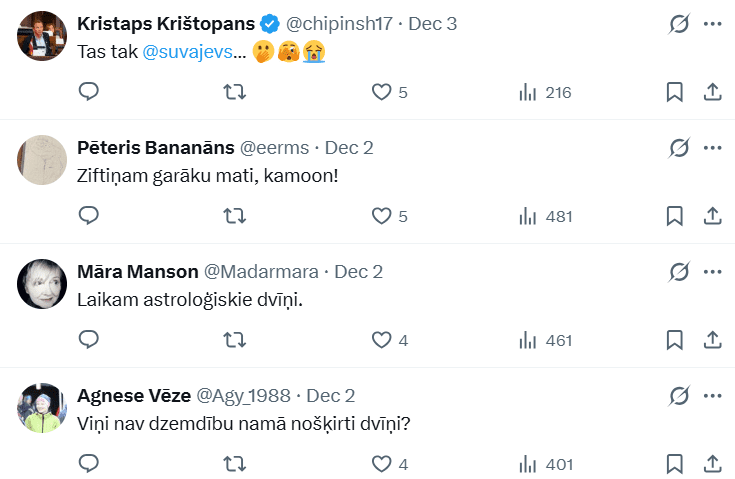Screen dimensions: 735x479
Task: Bookmark Agnese Vēze's tweet
Action: pos(675,464)
